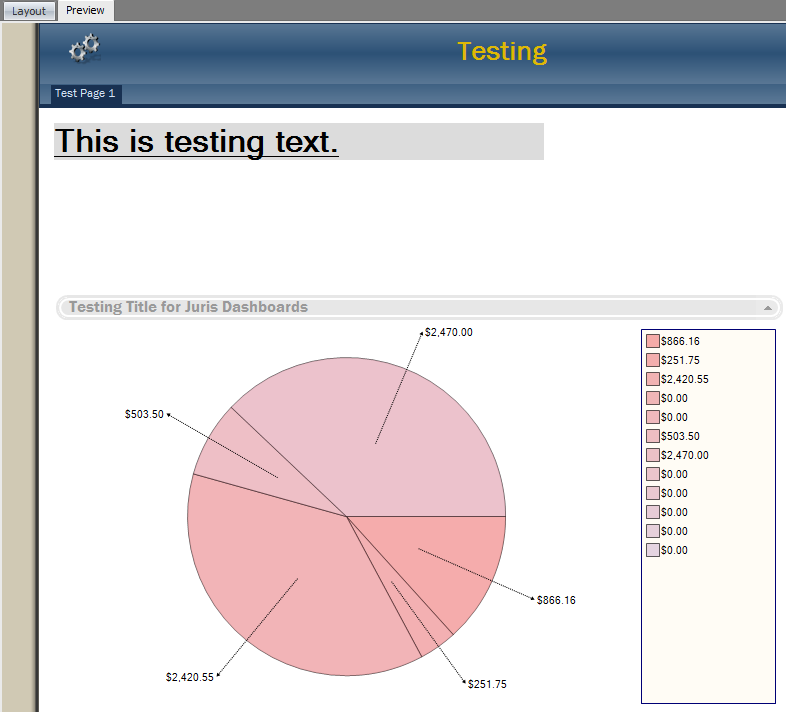Click the $866.16 data label beside the pie
The image size is (786, 712).
tap(556, 601)
